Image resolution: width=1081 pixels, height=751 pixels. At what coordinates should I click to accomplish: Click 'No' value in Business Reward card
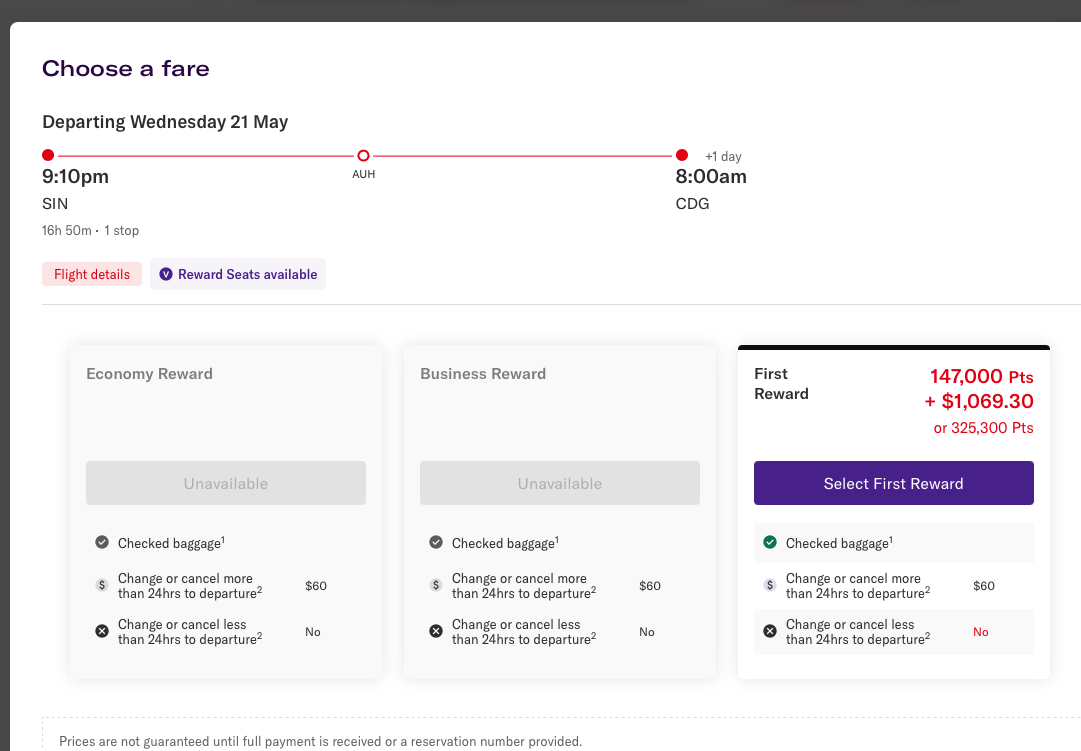(x=647, y=632)
